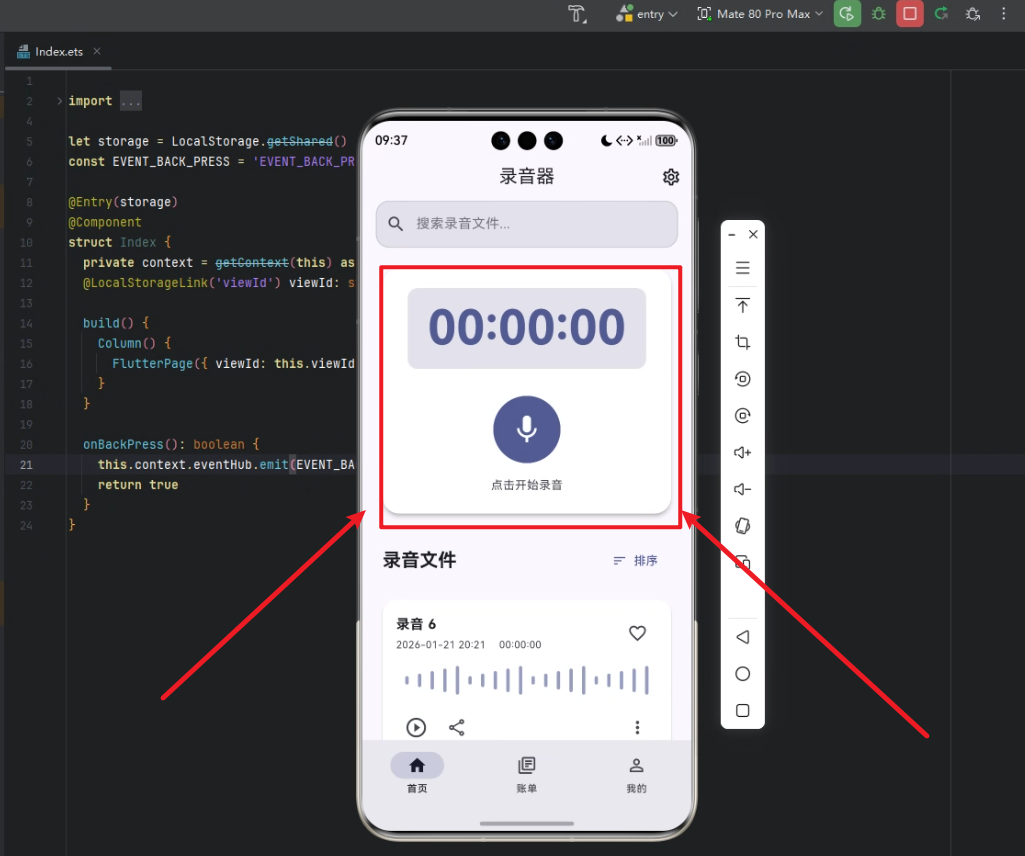1025x856 pixels.
Task: Click 'onBackPress' in code line 20
Action: tap(123, 445)
